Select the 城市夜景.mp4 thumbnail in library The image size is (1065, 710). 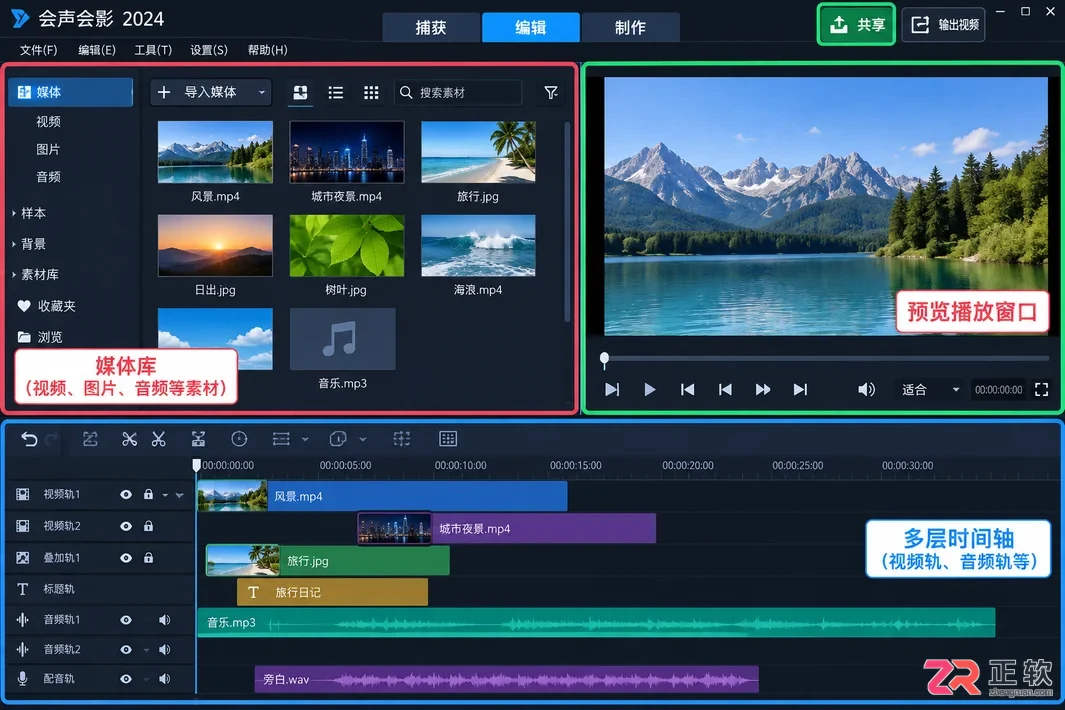pos(346,152)
